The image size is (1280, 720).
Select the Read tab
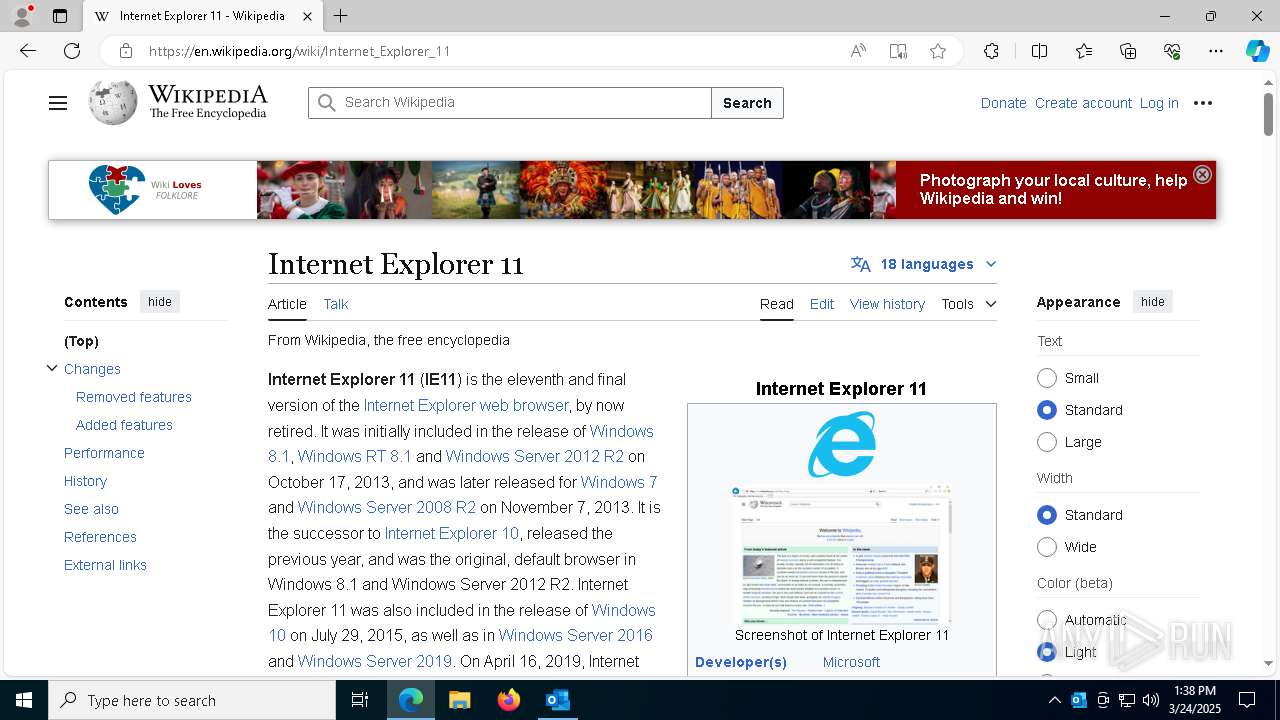[777, 304]
